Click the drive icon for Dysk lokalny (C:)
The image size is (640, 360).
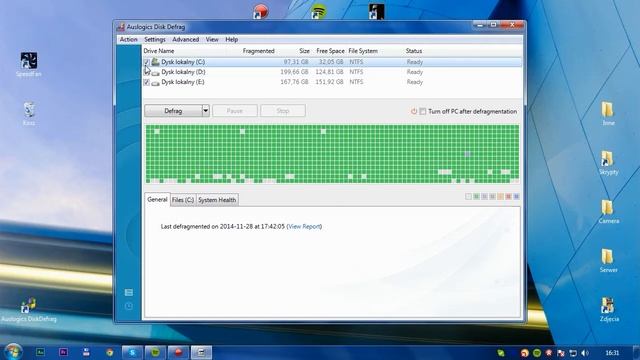[155, 62]
